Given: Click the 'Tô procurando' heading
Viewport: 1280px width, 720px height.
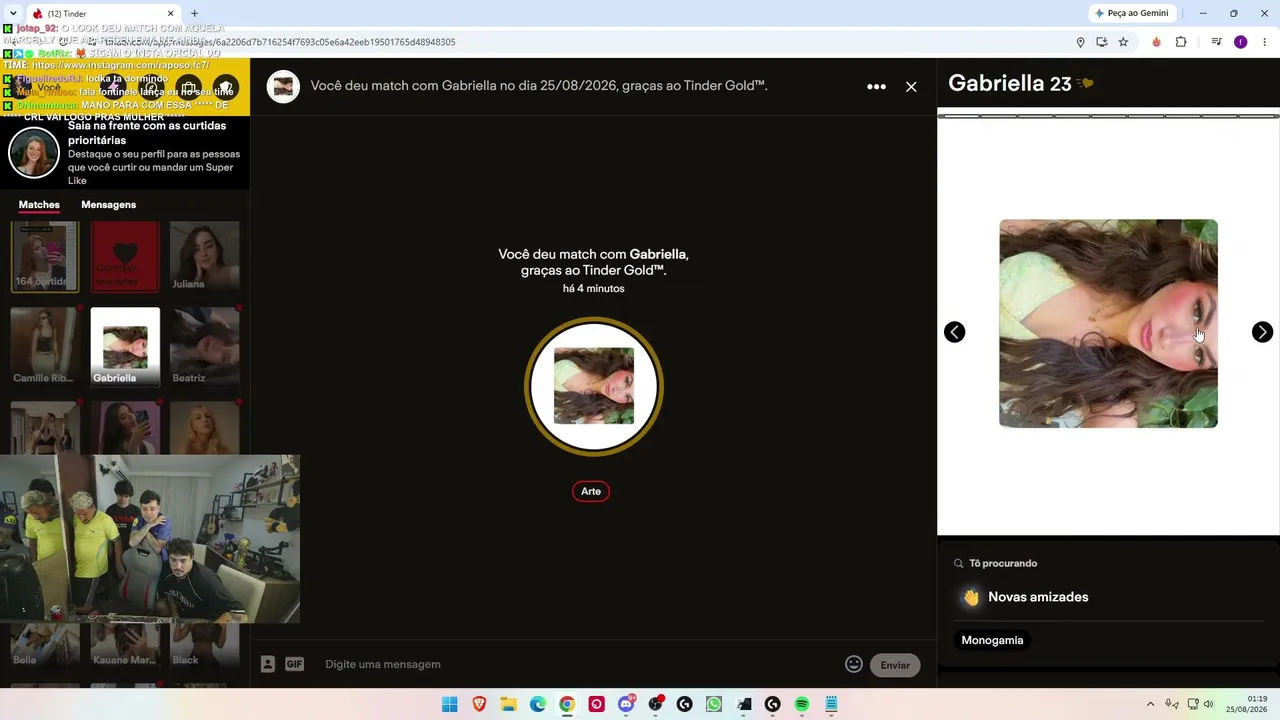Looking at the screenshot, I should coord(1003,563).
